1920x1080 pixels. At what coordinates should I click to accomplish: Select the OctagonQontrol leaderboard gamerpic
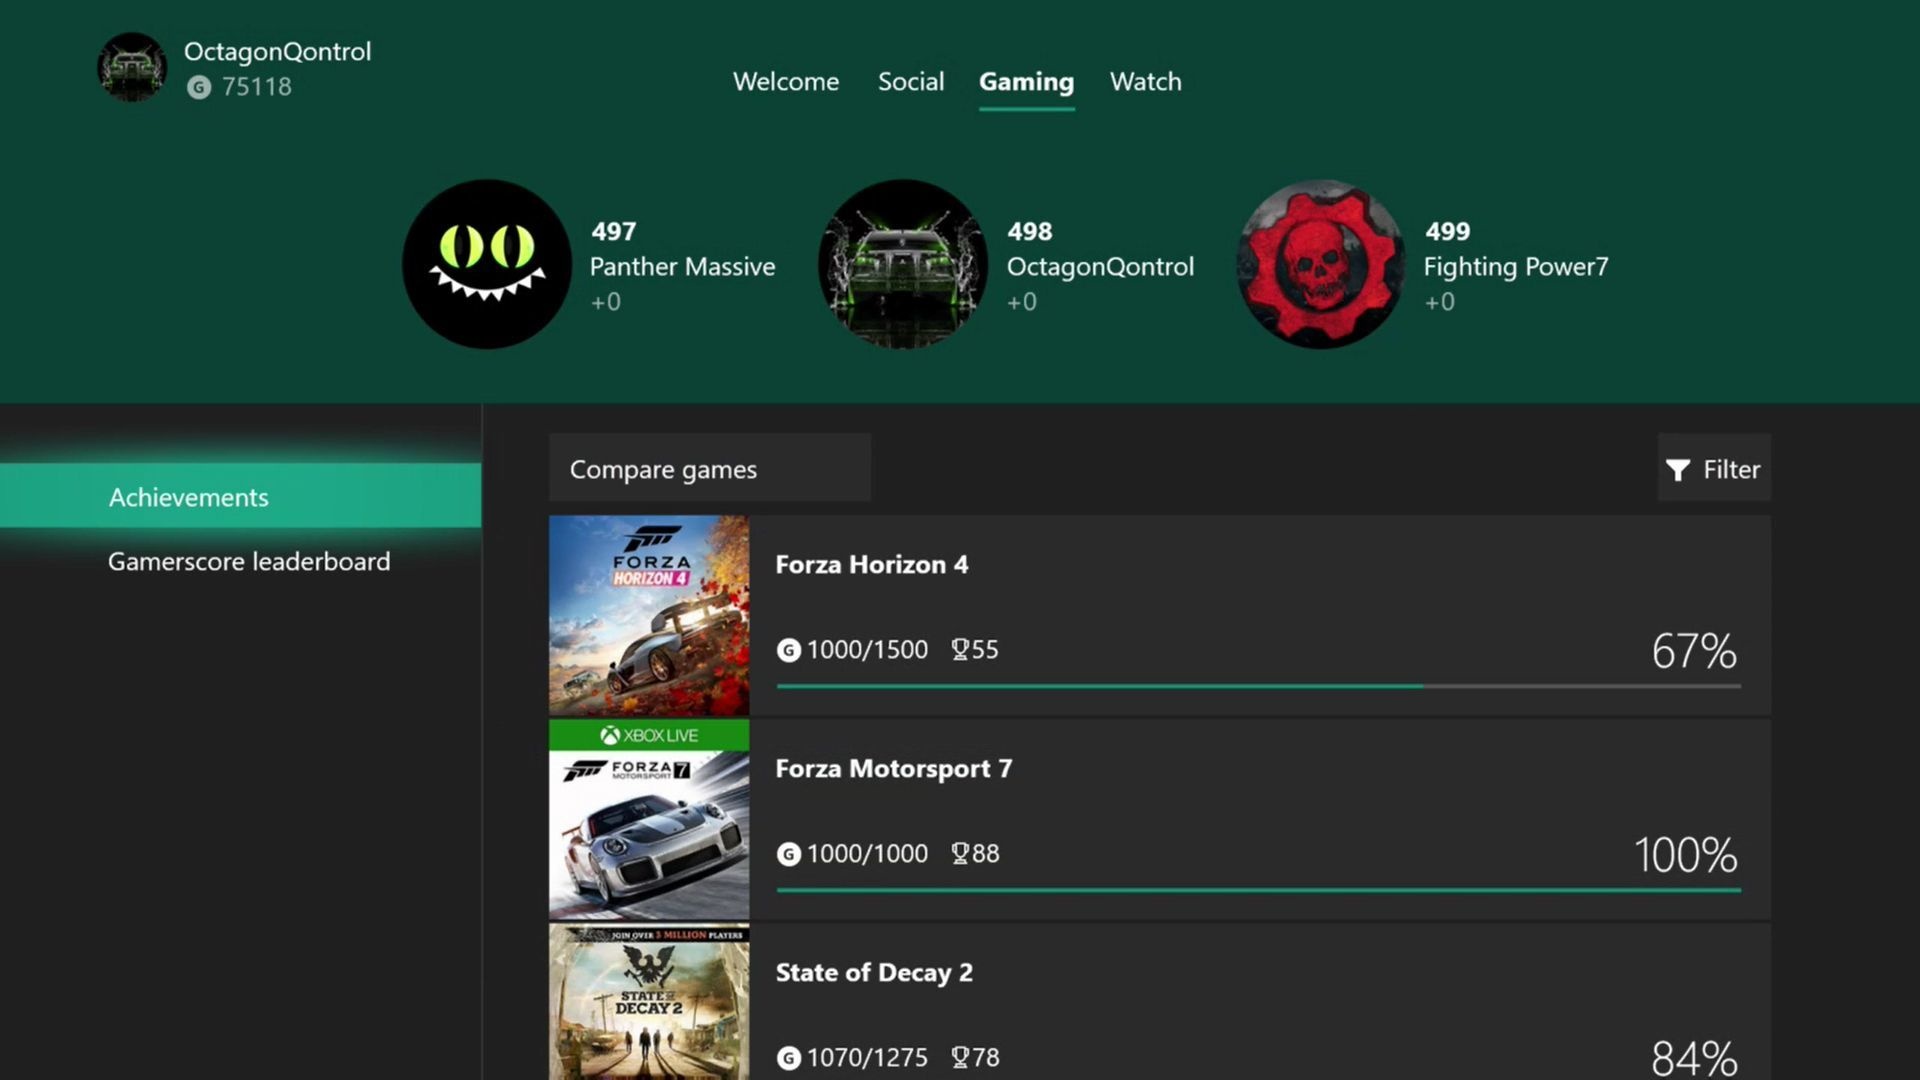(x=903, y=264)
